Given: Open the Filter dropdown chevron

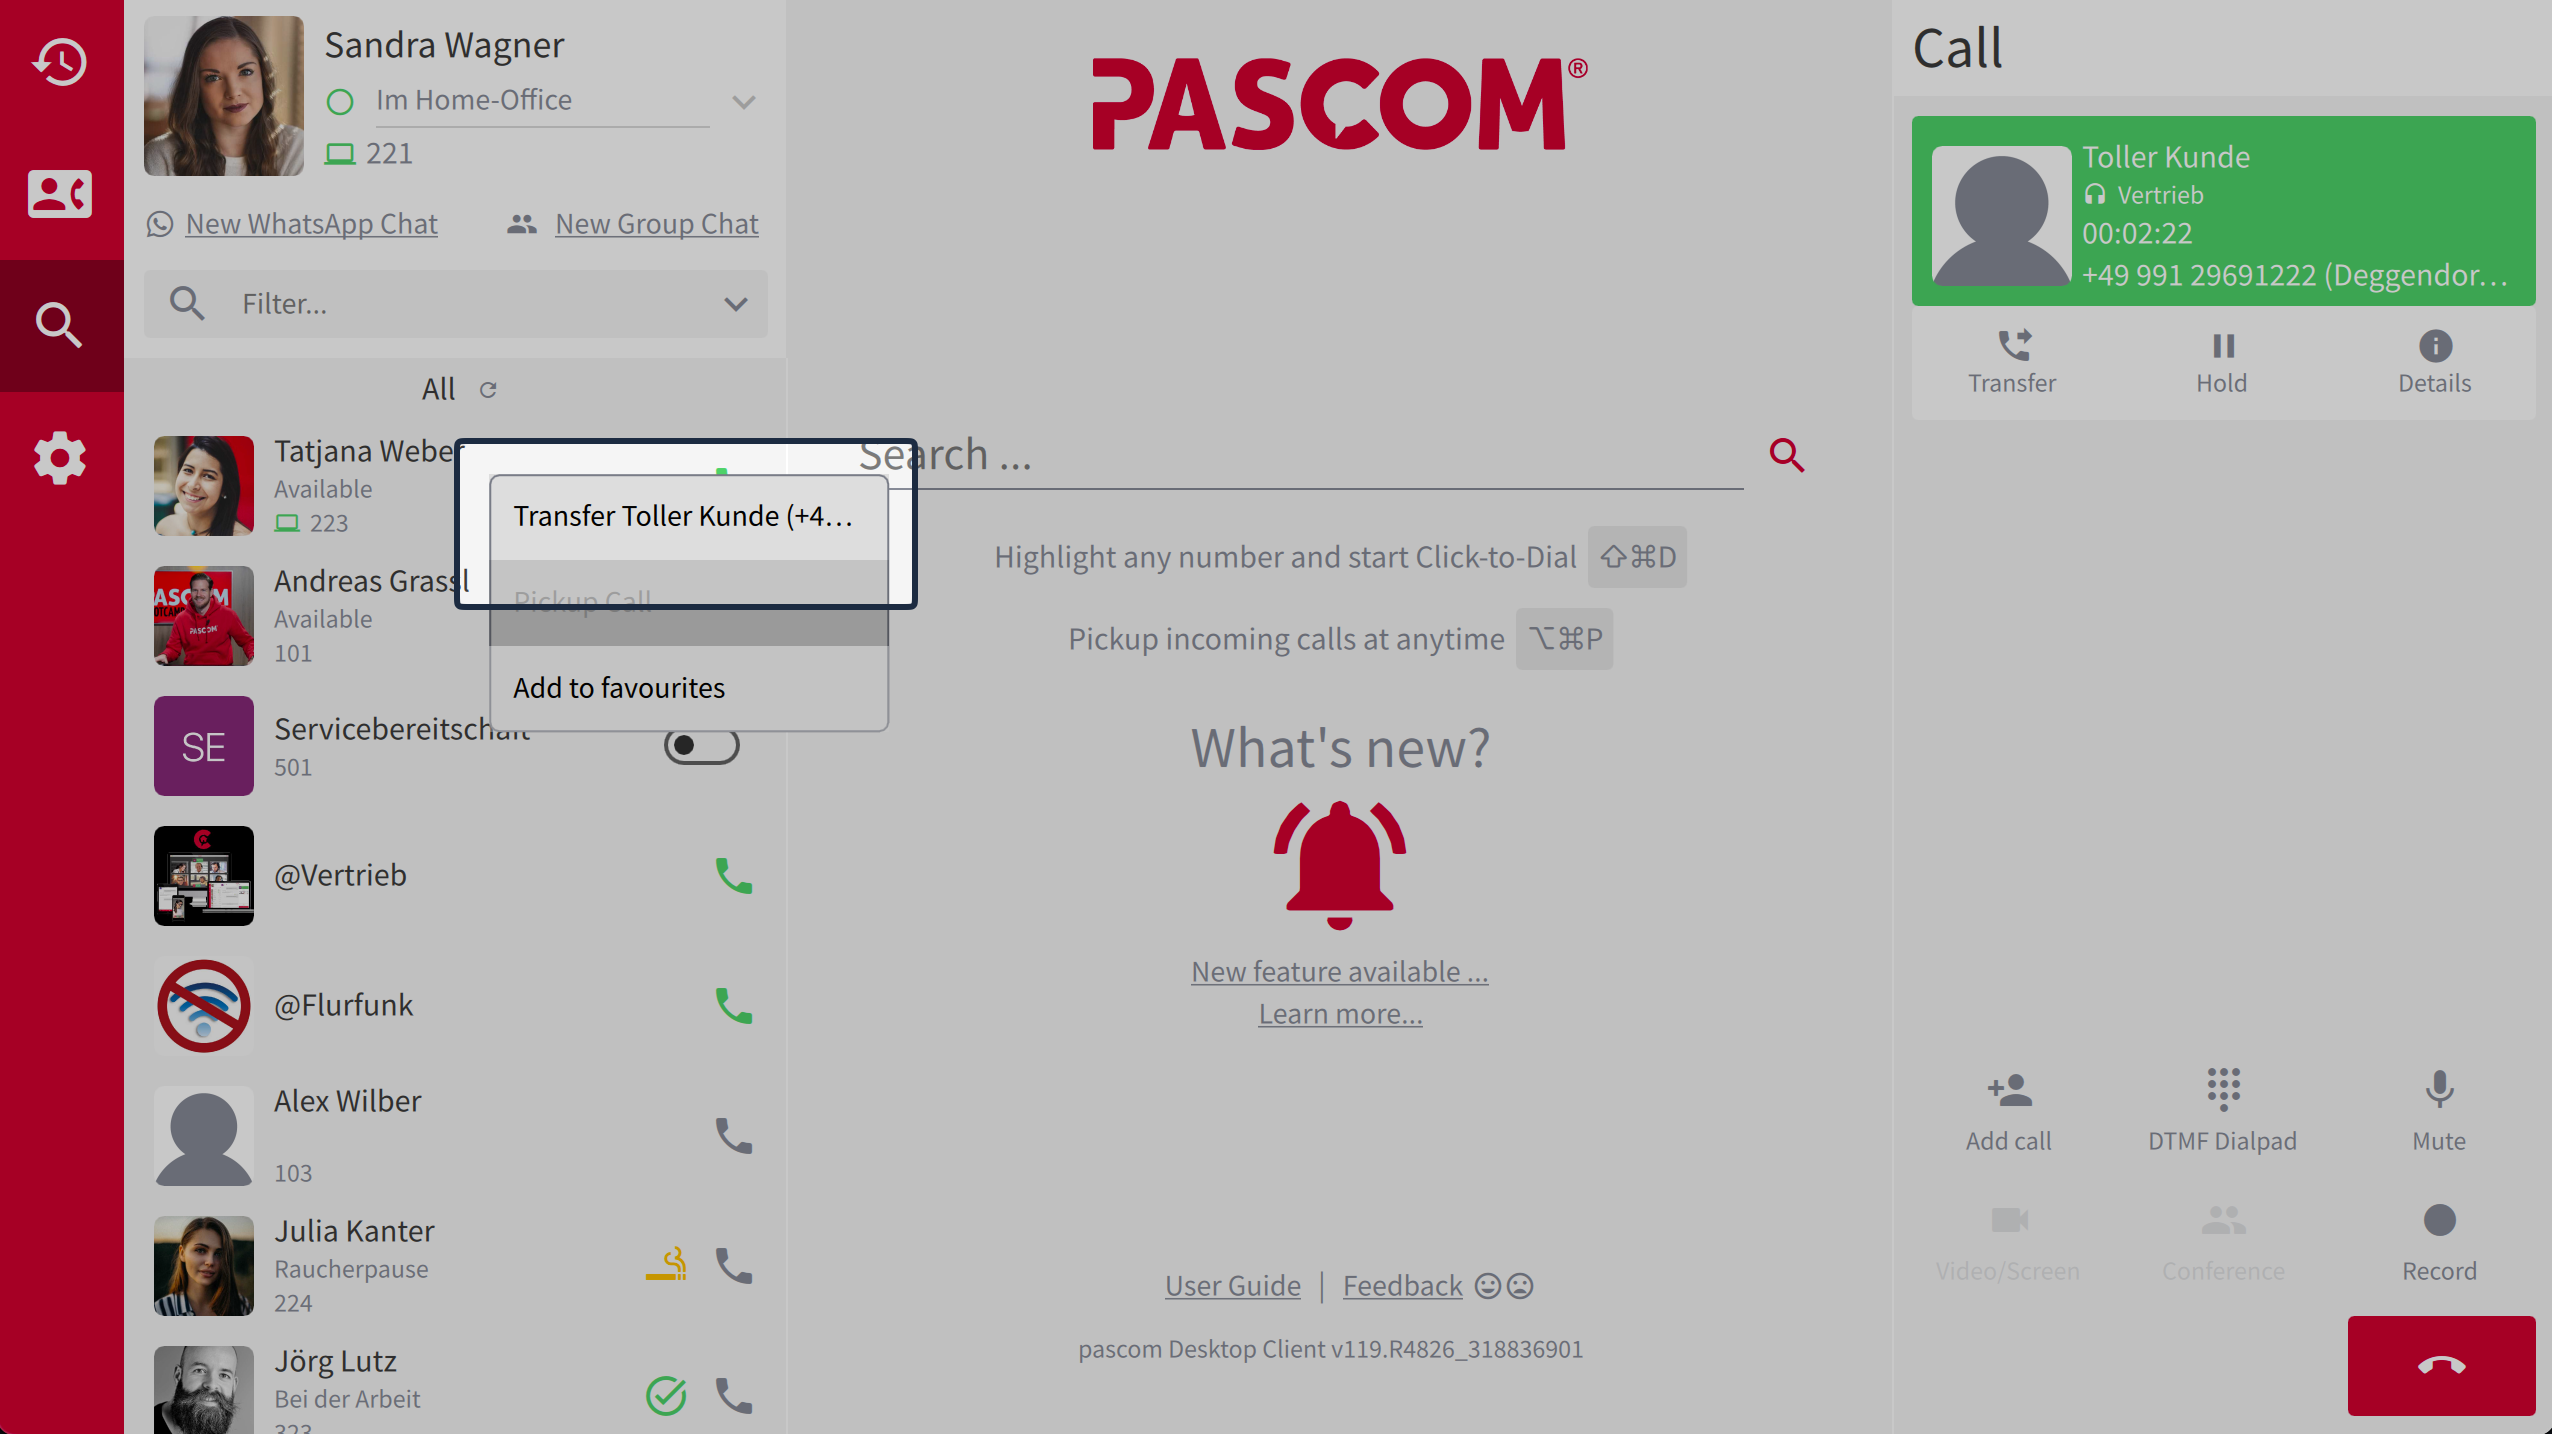Looking at the screenshot, I should pos(736,304).
